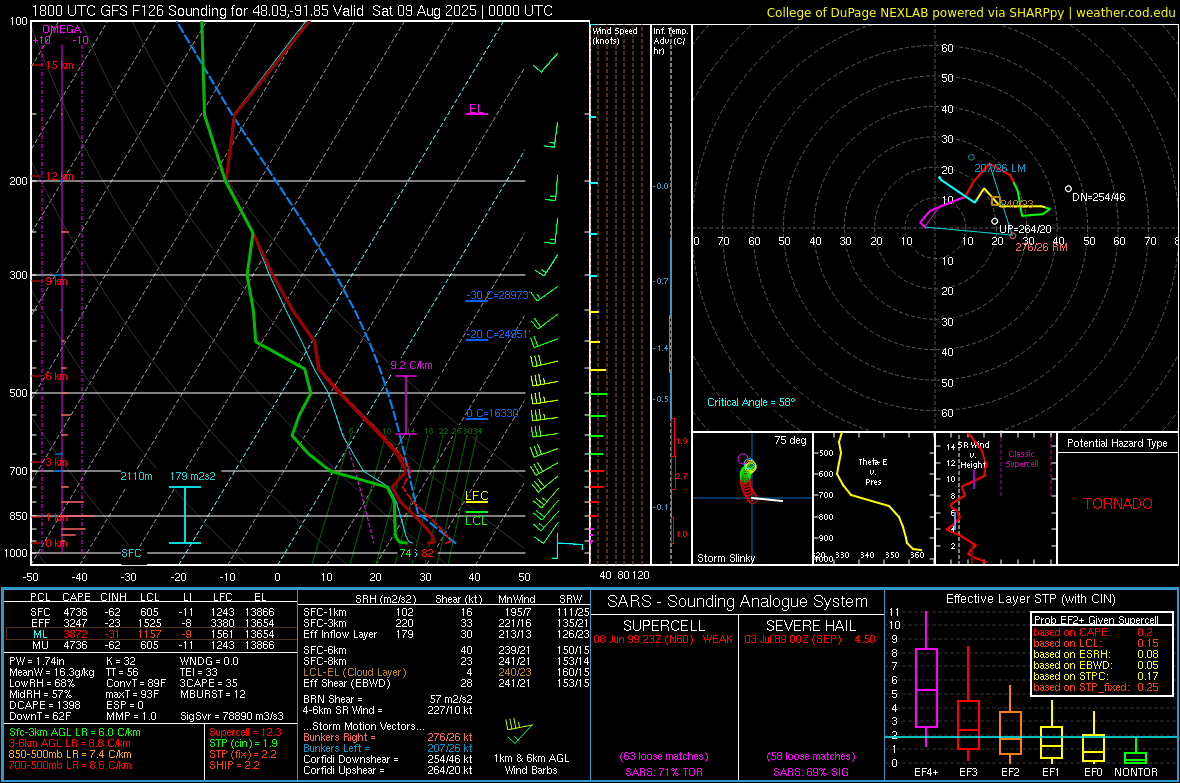Click the cyan "179 m2s2" label on the skew-T

193,476
